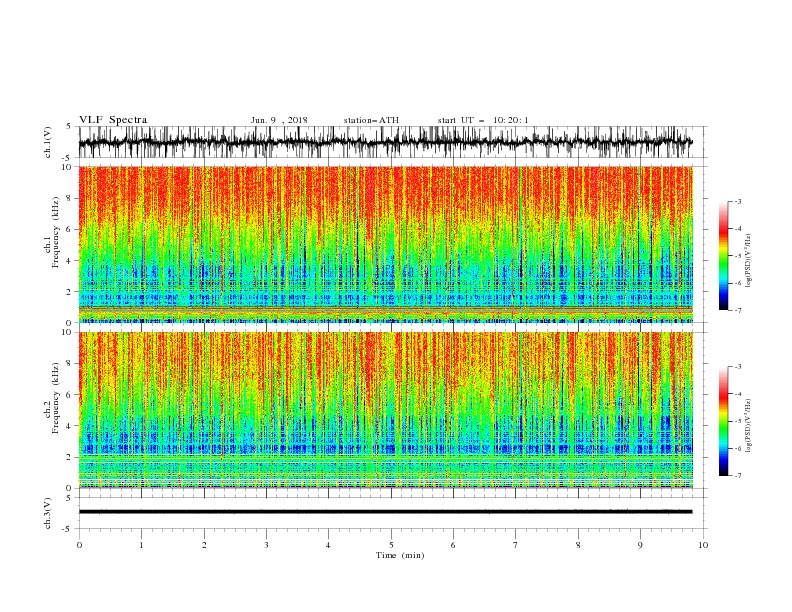Viewport: 792px width, 612px height.
Task: Click the ch.1 colorbar 'log(PSD)(V²/Hz)' label
Action: point(748,261)
